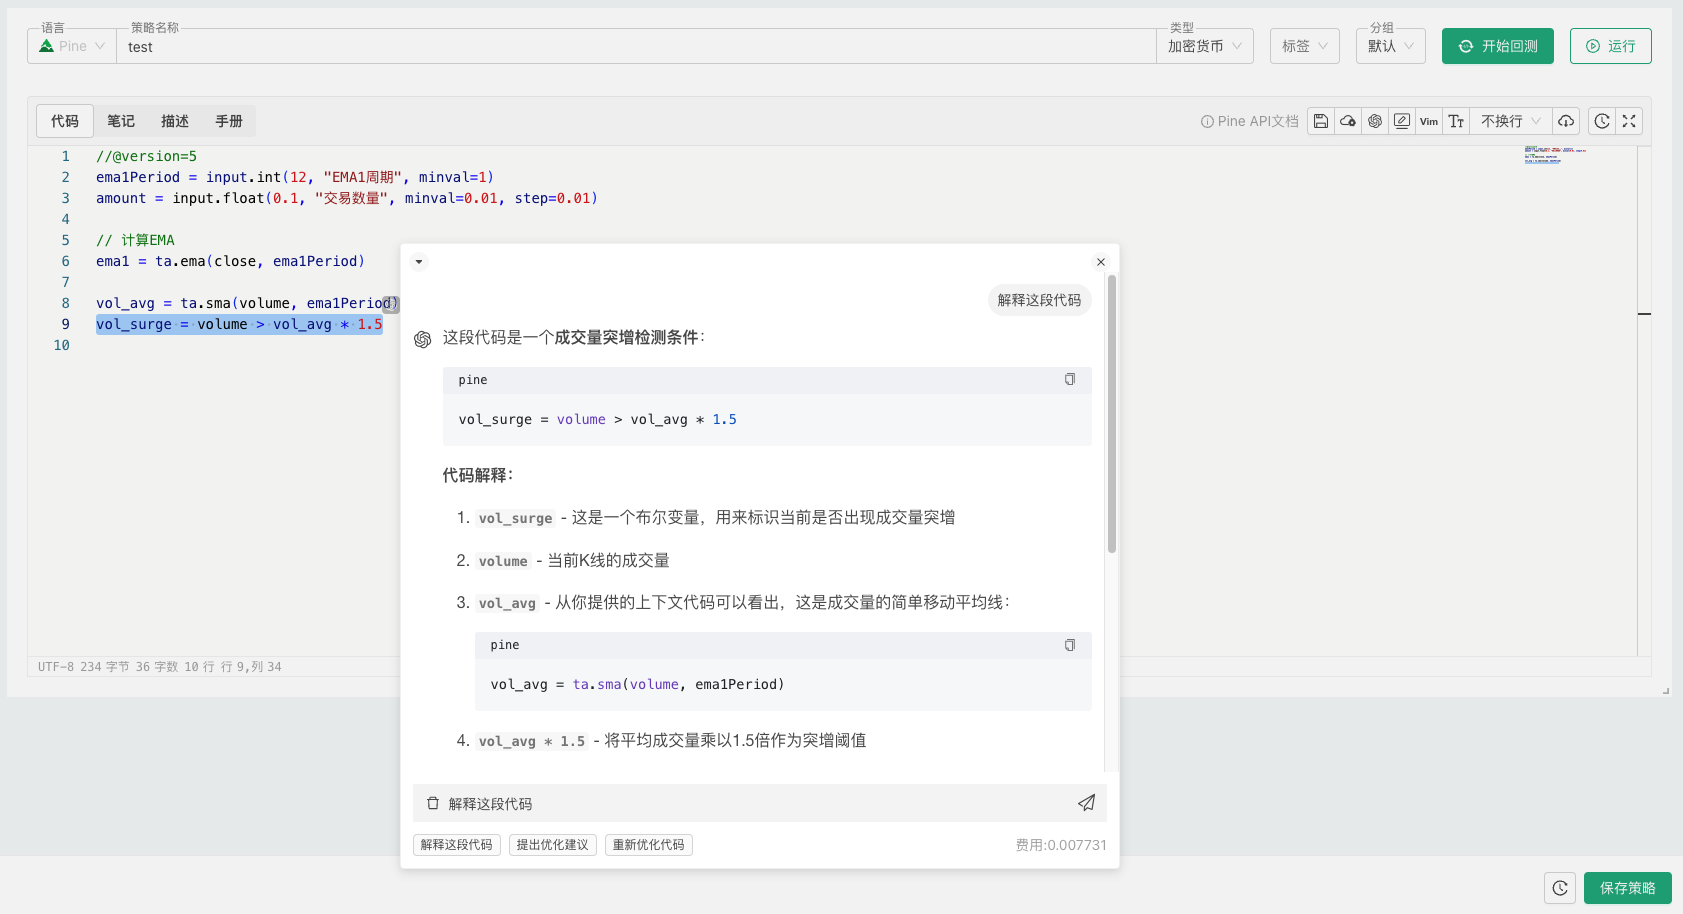Click the 提出优化建议 suggestion button
1683x914 pixels.
point(552,845)
